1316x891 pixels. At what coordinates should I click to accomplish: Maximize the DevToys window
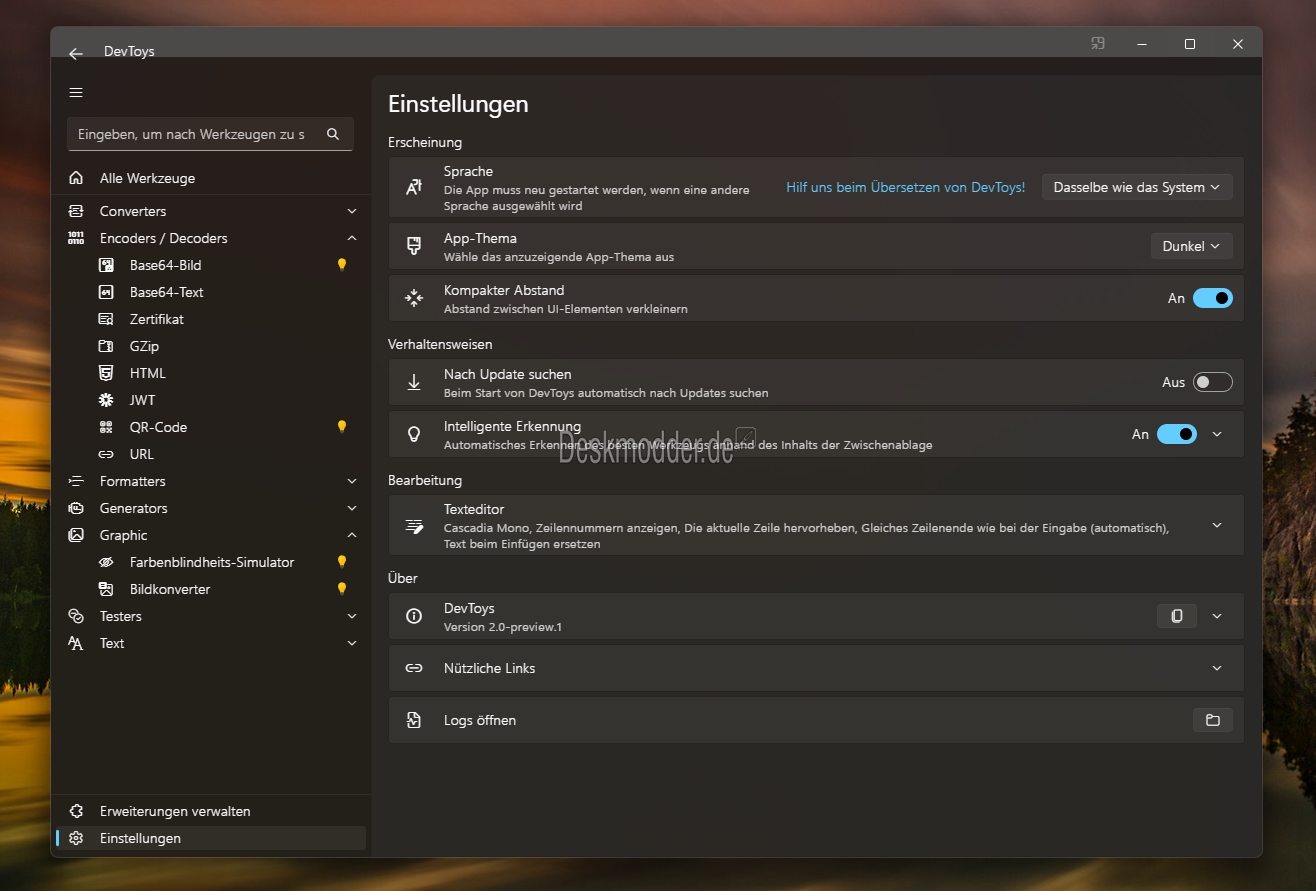(1190, 44)
